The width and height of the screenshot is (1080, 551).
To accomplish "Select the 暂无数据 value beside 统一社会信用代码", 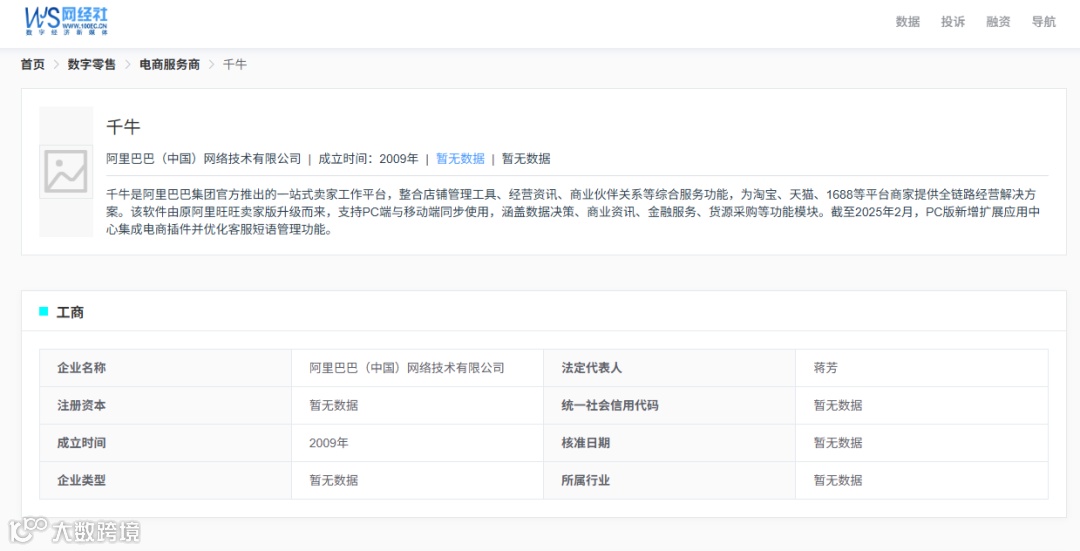I will coord(838,405).
